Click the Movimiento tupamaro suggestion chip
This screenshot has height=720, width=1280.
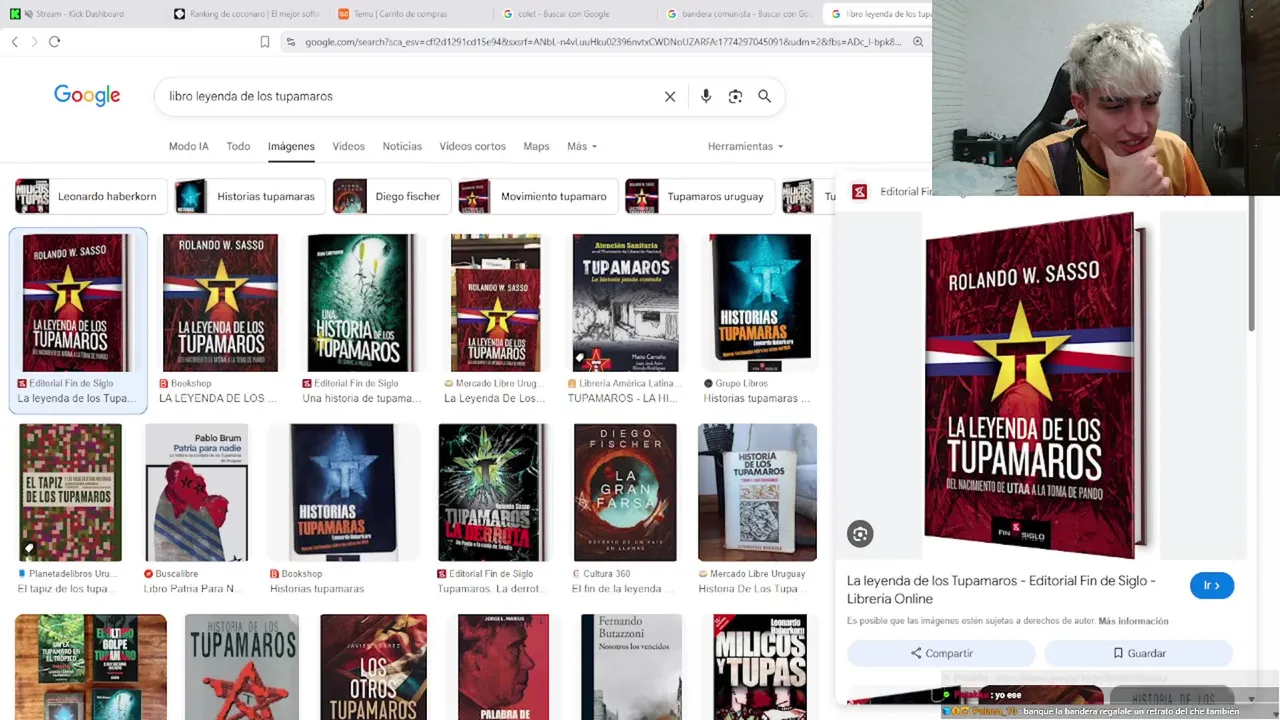point(537,196)
